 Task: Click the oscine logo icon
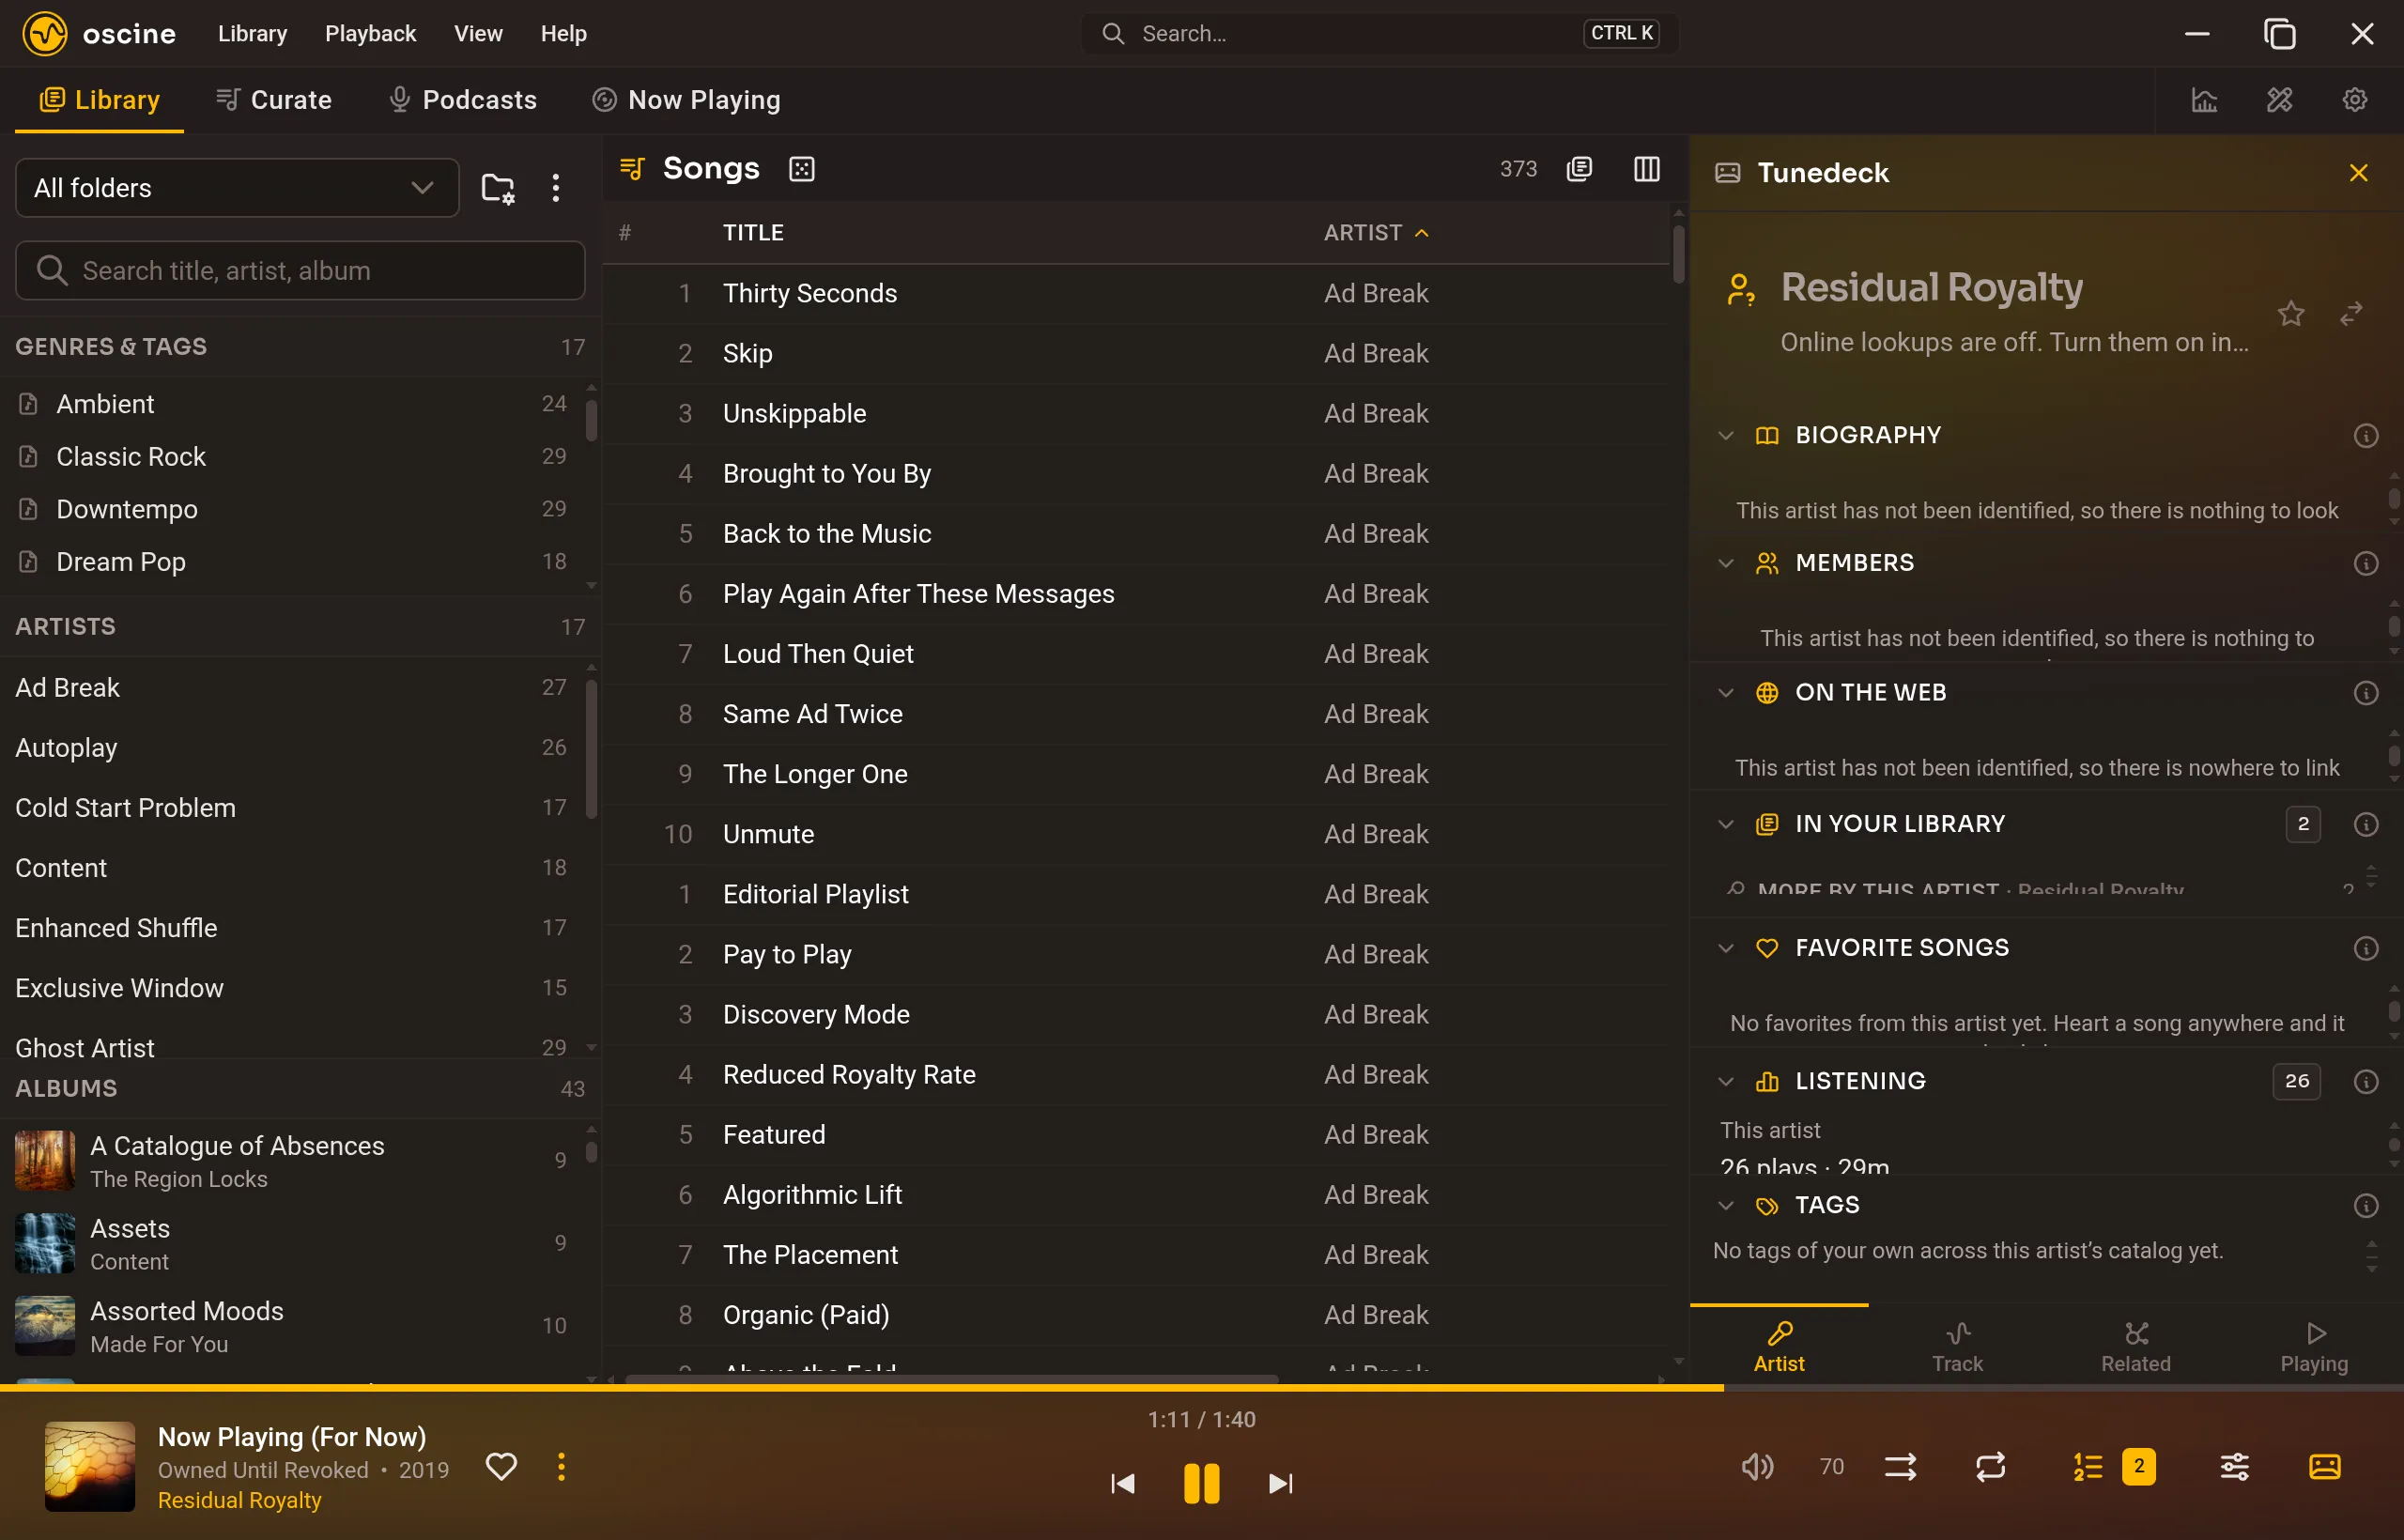tap(45, 34)
